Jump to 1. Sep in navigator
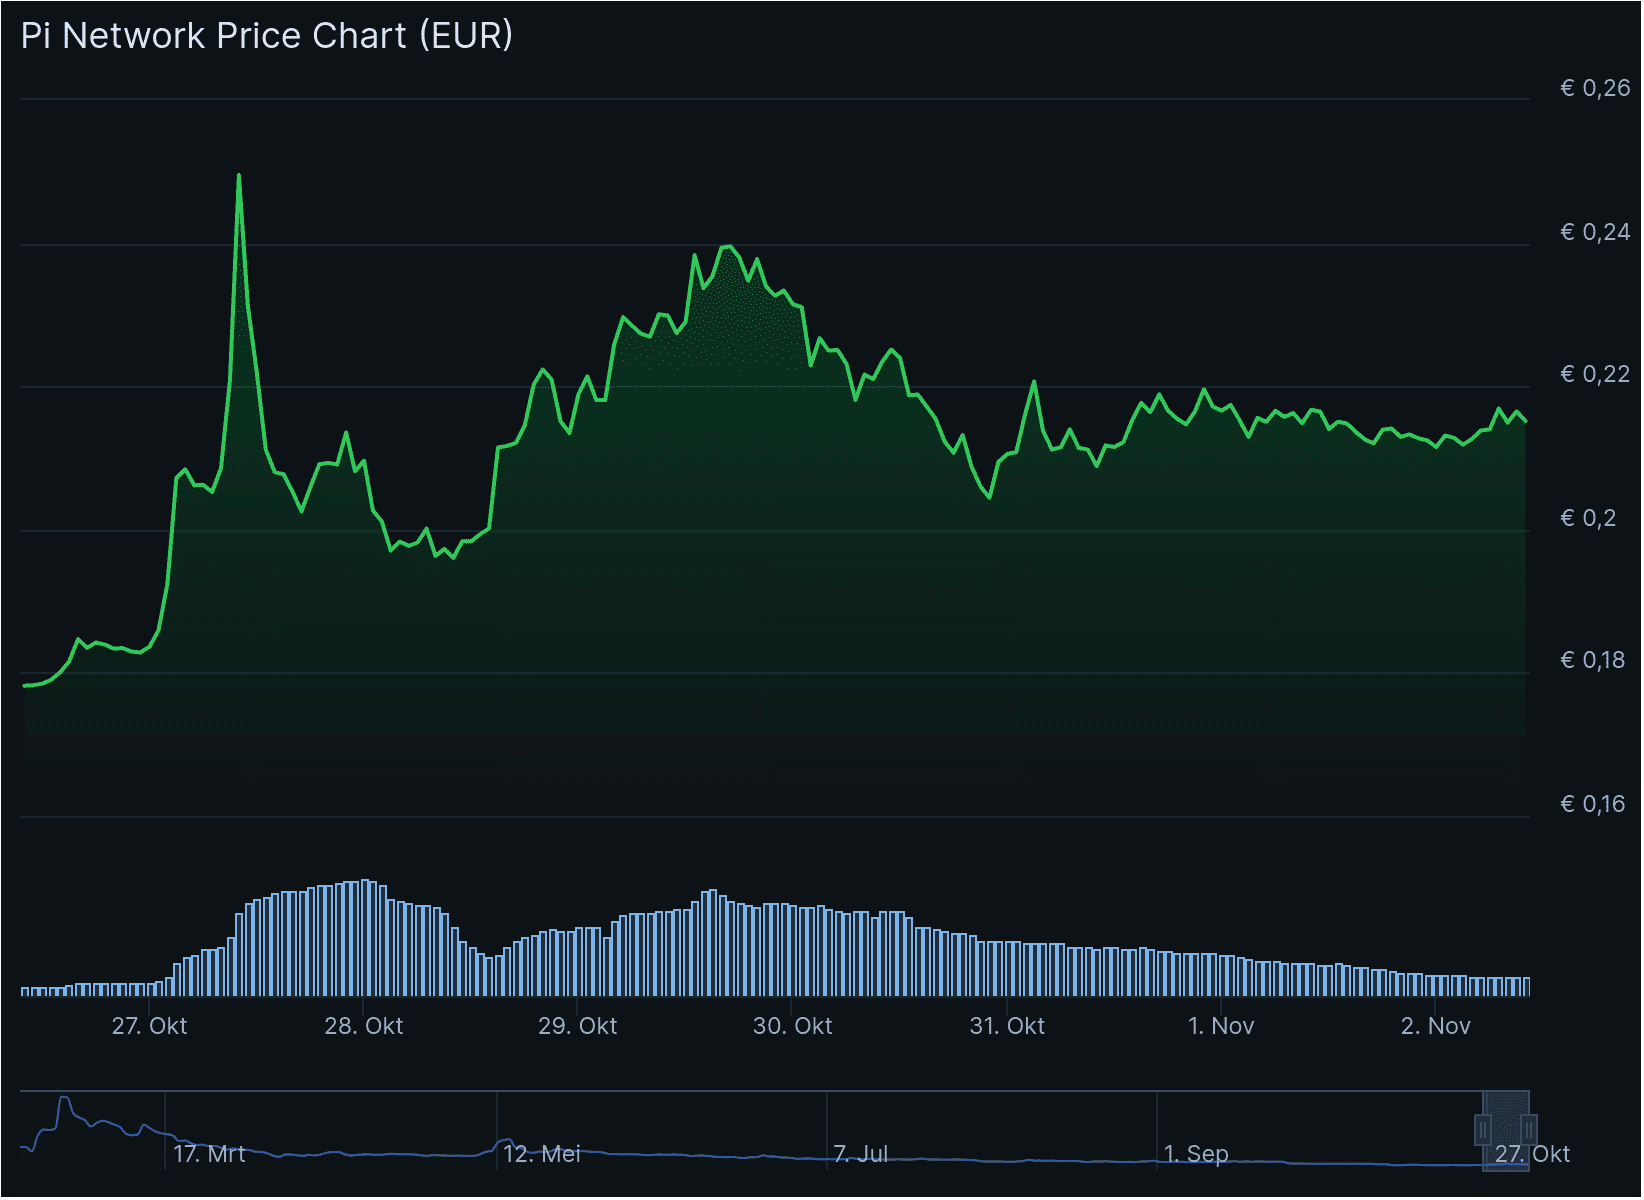Screen dimensions: 1644x1200 (1196, 1154)
